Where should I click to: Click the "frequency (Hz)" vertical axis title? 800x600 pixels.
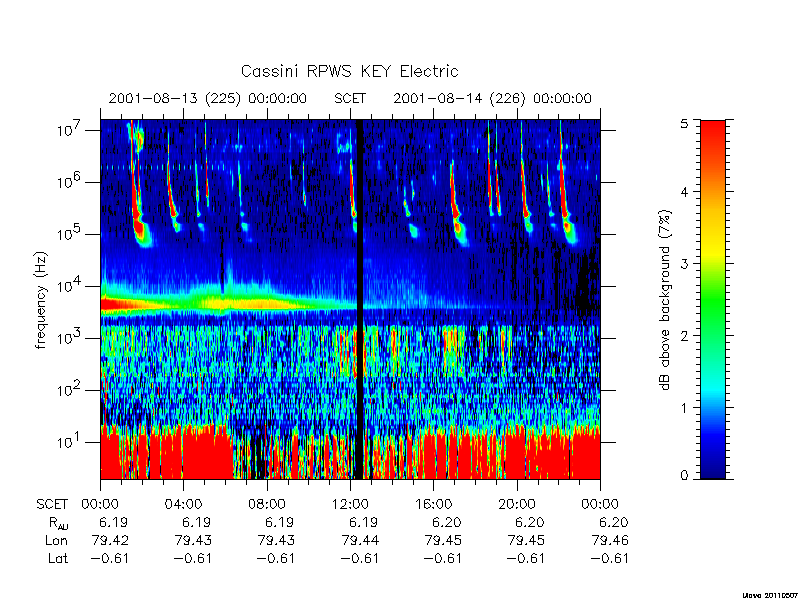click(41, 301)
